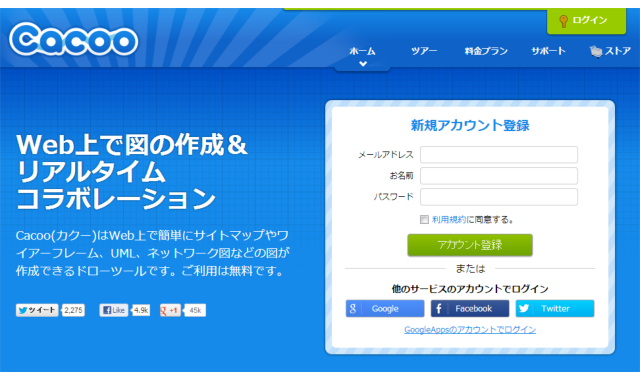Click the Web上で図の作成＆ headline
Viewport: 640px width, 380px height.
tap(132, 144)
